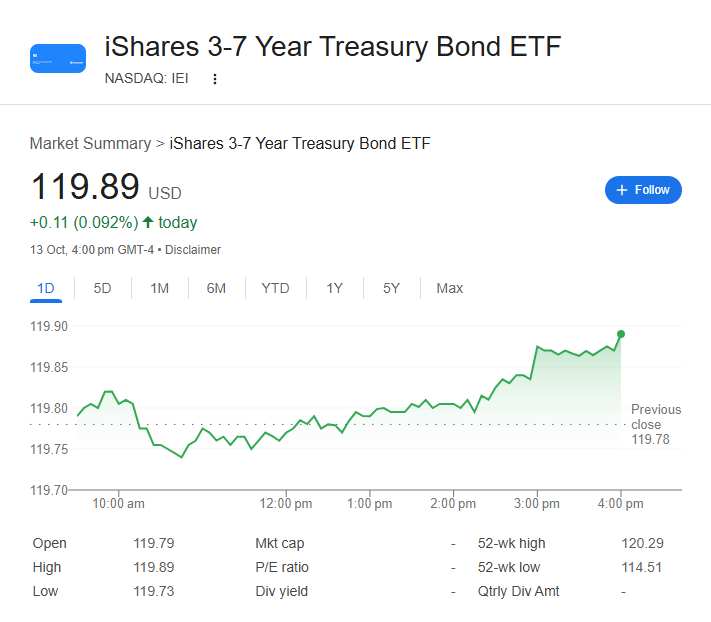Switch to the 1M chart range
The width and height of the screenshot is (711, 622).
tap(159, 288)
